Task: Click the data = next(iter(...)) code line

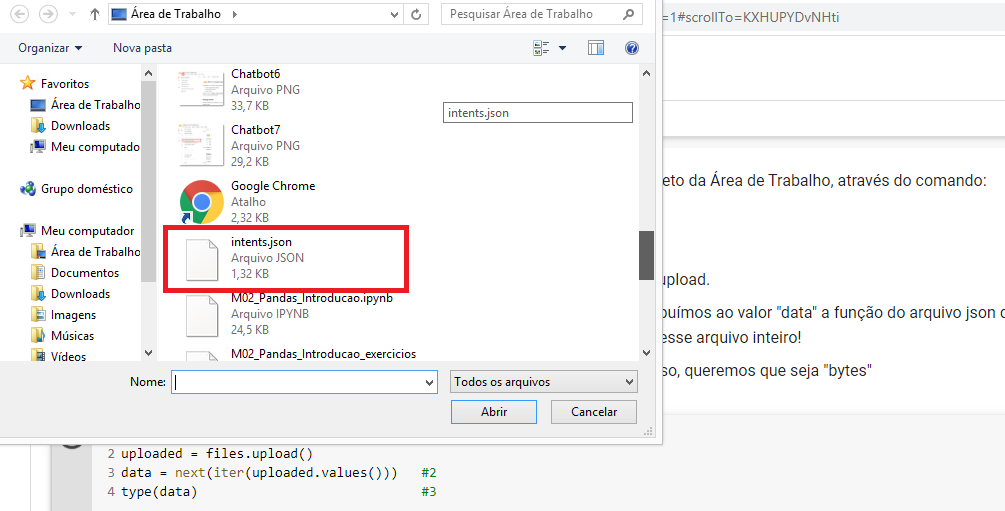Action: coord(259,473)
